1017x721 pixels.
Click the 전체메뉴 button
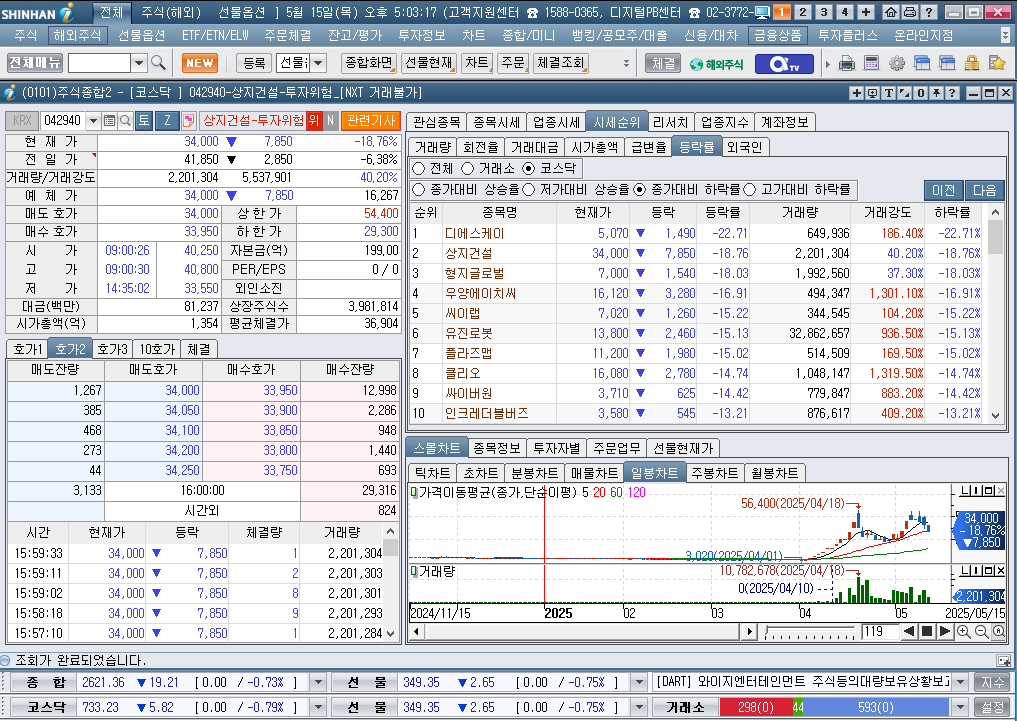pyautogui.click(x=35, y=63)
